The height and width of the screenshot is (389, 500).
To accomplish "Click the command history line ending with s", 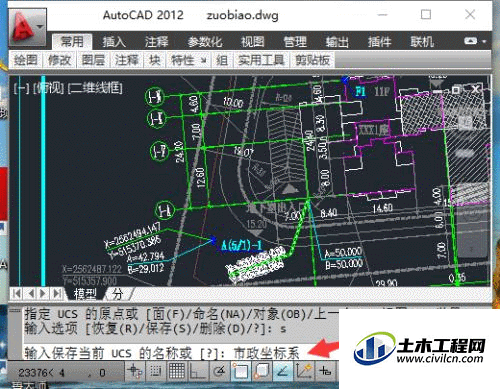I will [x=155, y=329].
